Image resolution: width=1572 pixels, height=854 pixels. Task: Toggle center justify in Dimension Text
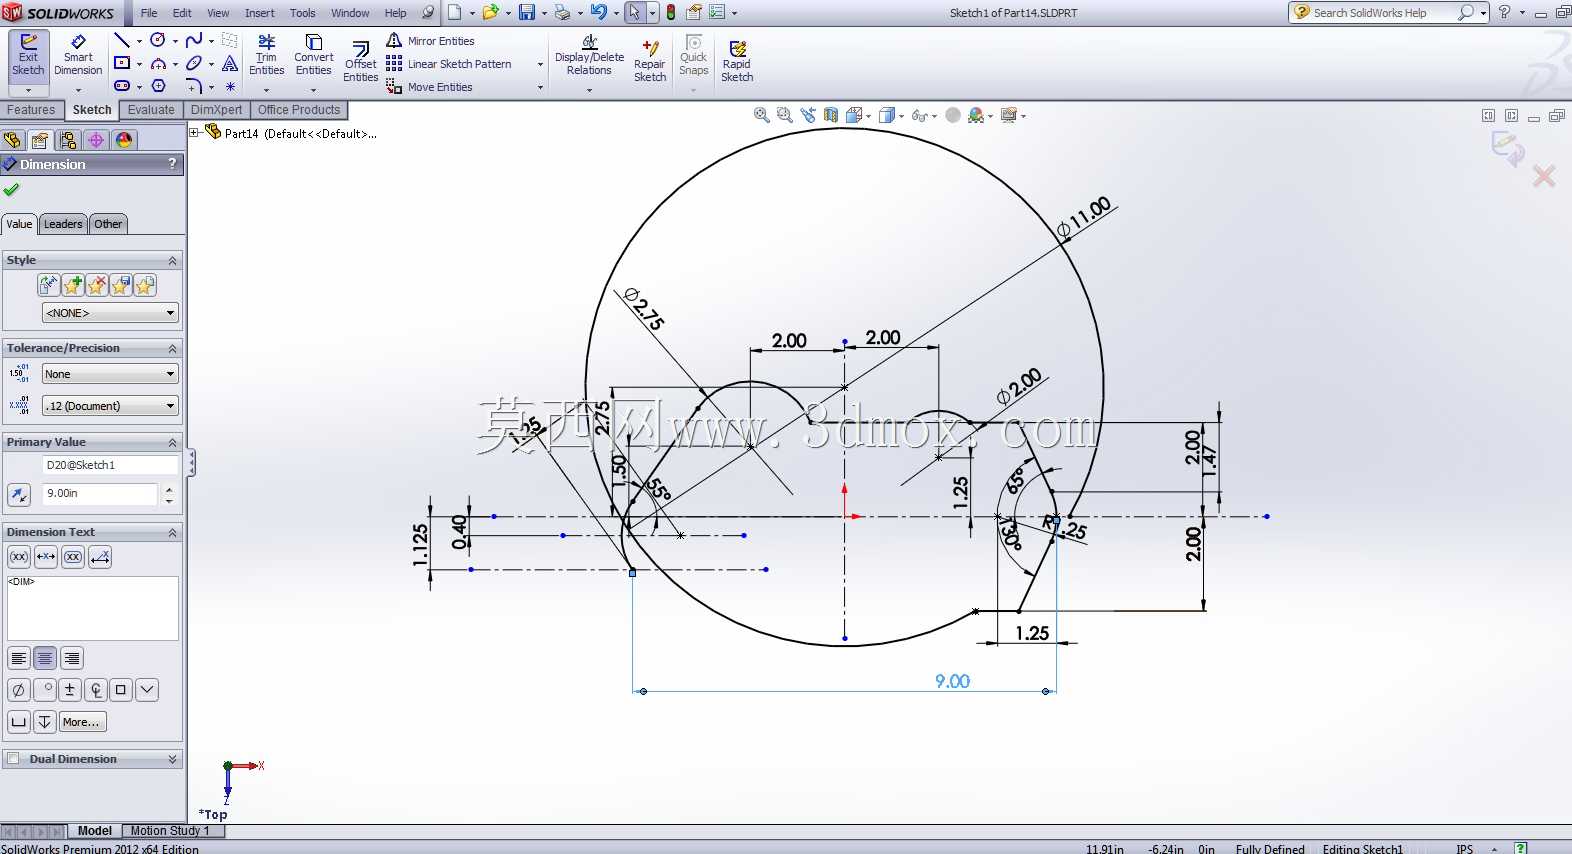(45, 658)
